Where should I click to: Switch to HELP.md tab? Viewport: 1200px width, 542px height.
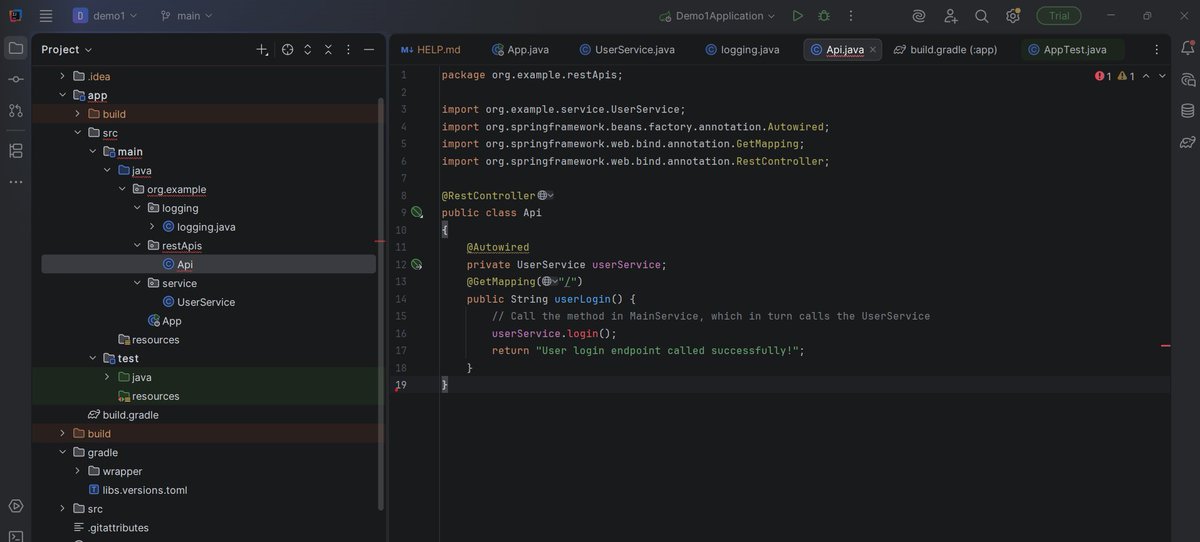coord(431,49)
